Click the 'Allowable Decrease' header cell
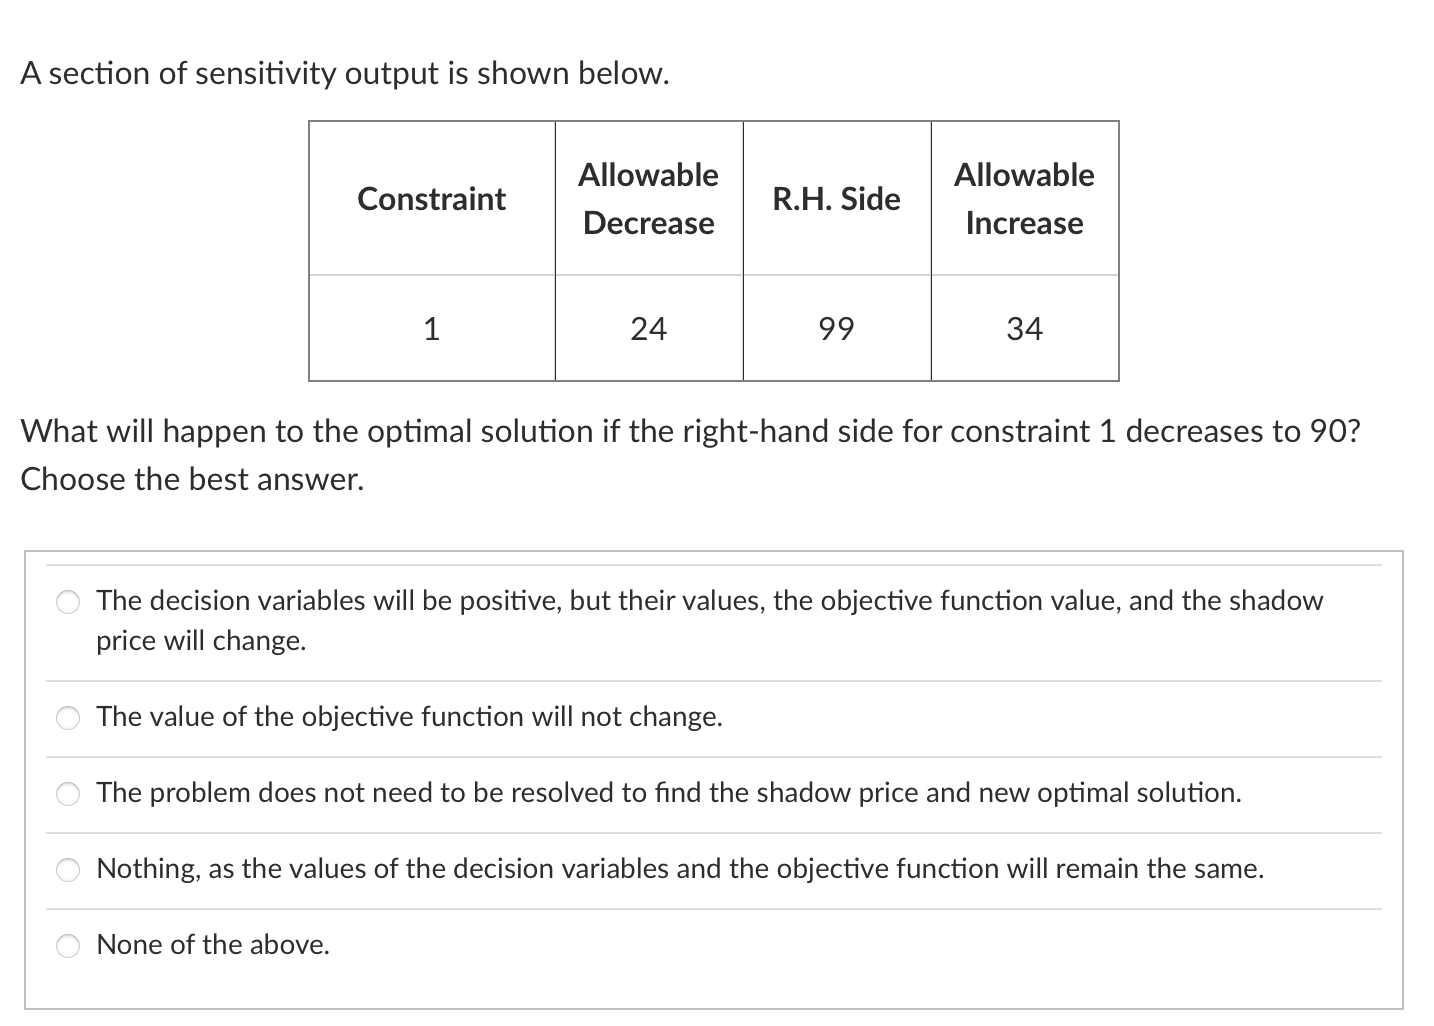Image resolution: width=1434 pixels, height=1026 pixels. pos(648,199)
